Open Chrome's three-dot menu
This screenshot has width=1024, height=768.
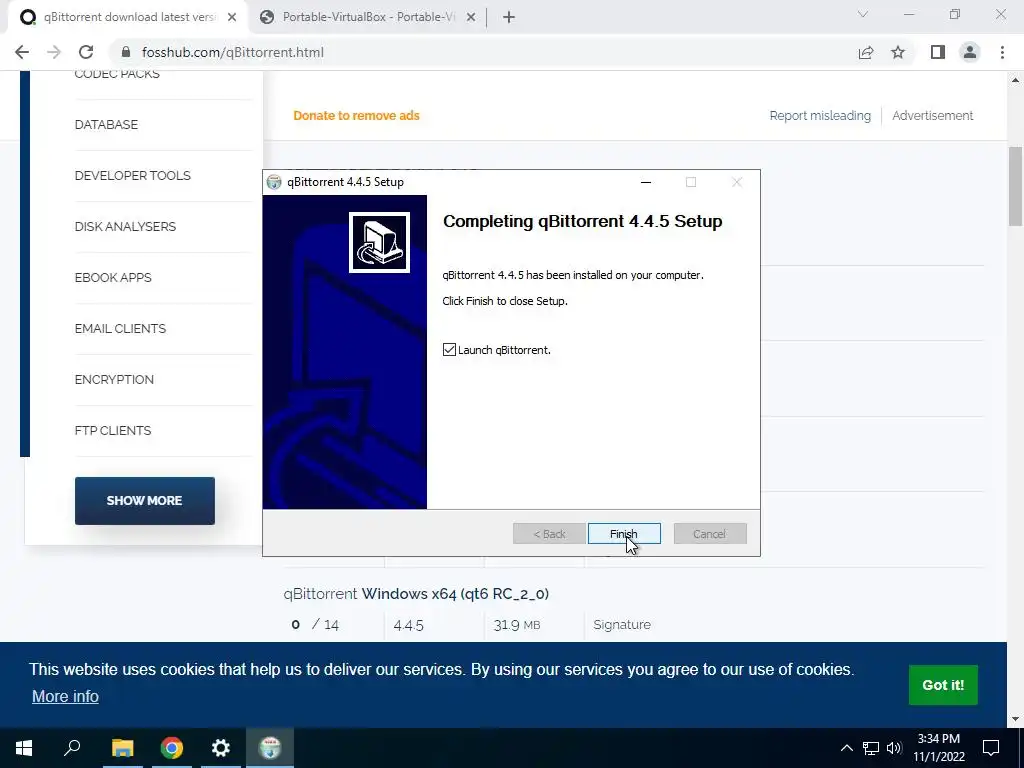(1002, 52)
